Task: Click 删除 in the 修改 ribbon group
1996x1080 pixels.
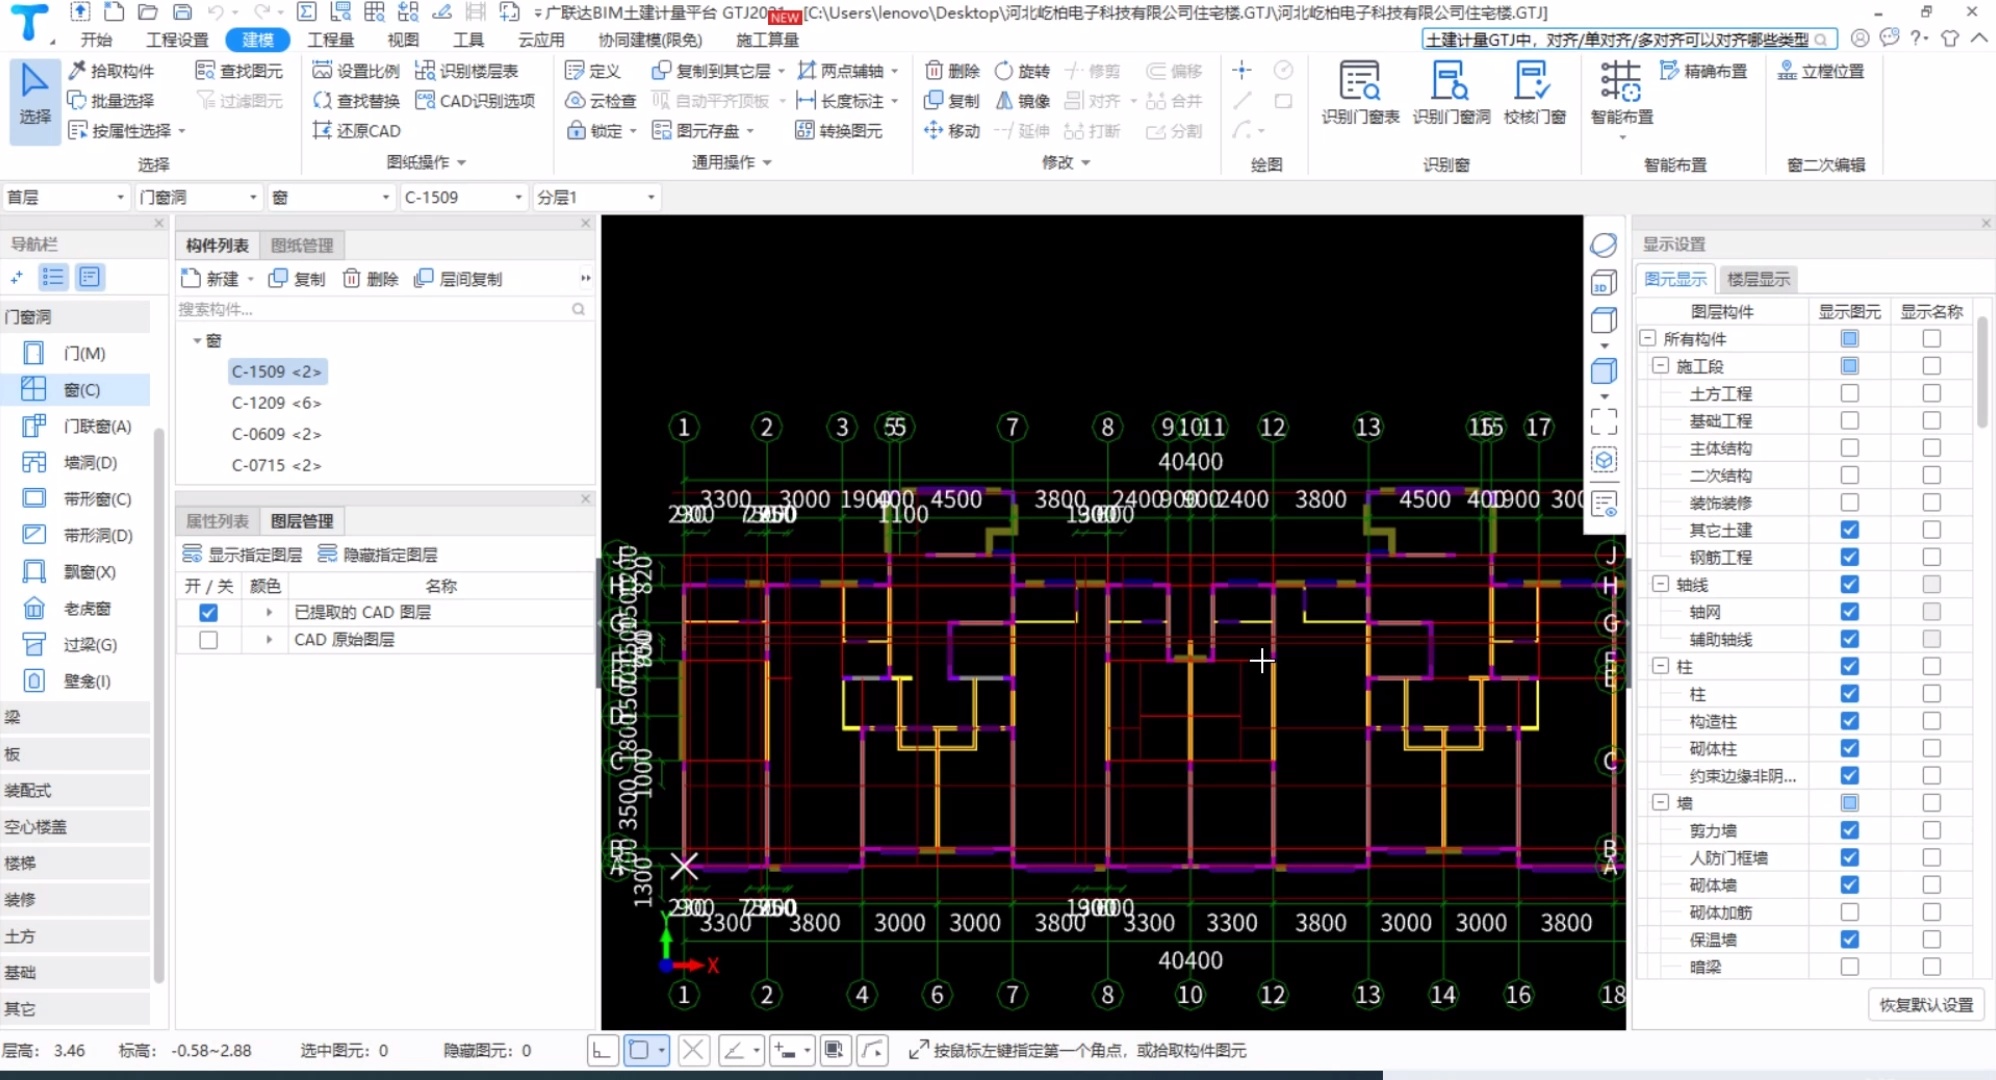Action: click(952, 71)
